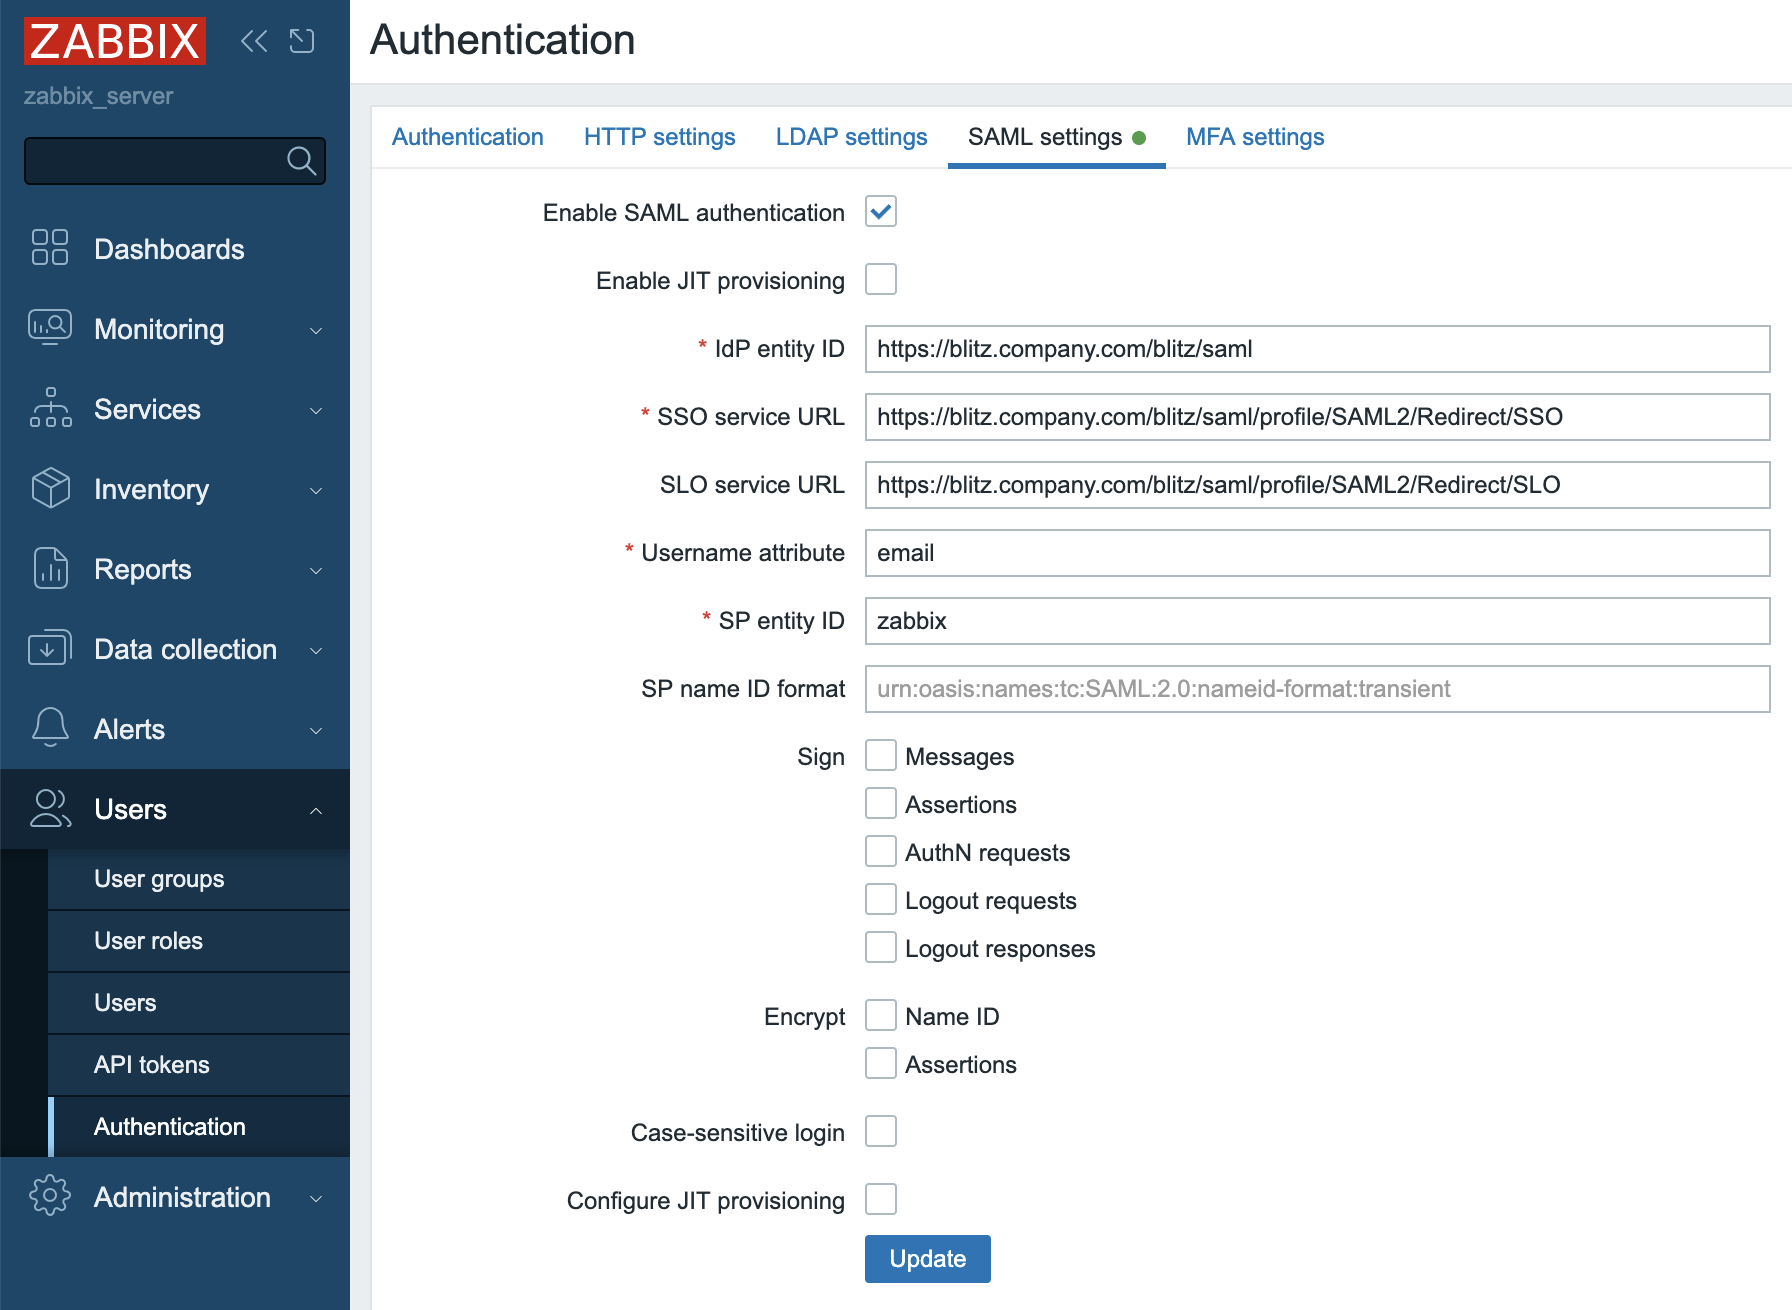
Task: Switch to the HTTP settings tab
Action: point(660,137)
